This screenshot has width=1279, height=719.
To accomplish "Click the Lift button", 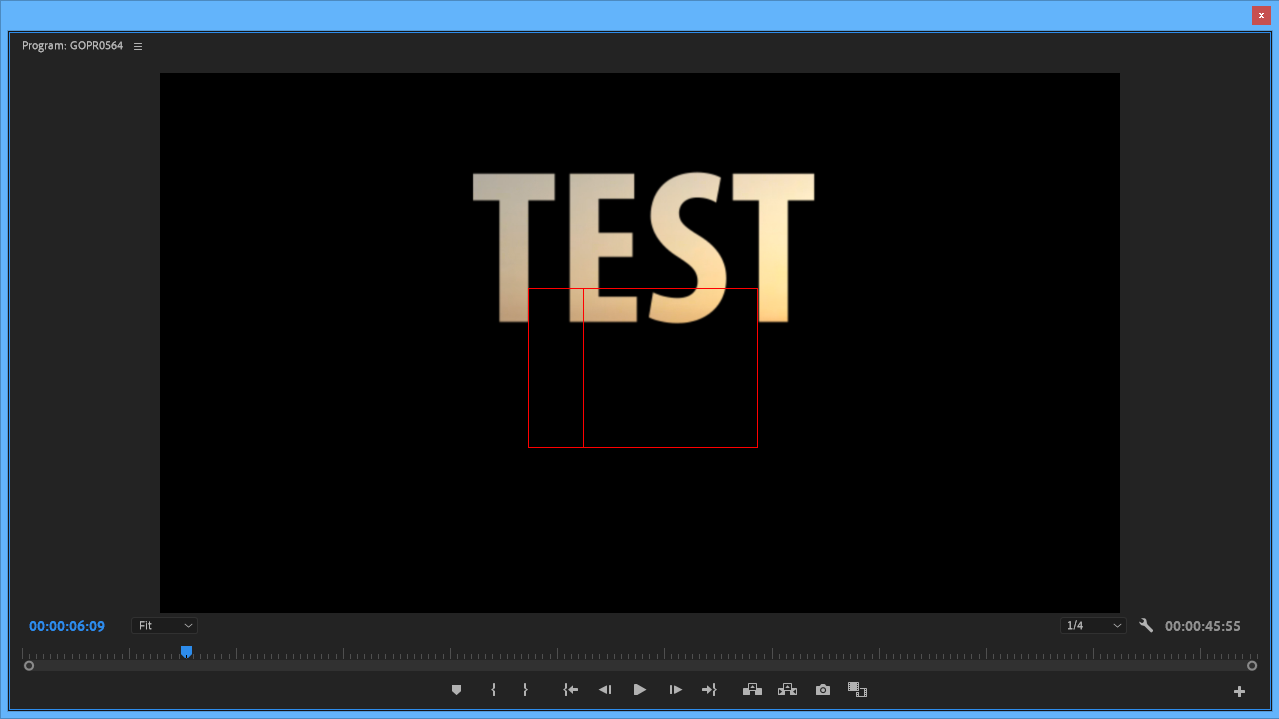I will [x=752, y=690].
